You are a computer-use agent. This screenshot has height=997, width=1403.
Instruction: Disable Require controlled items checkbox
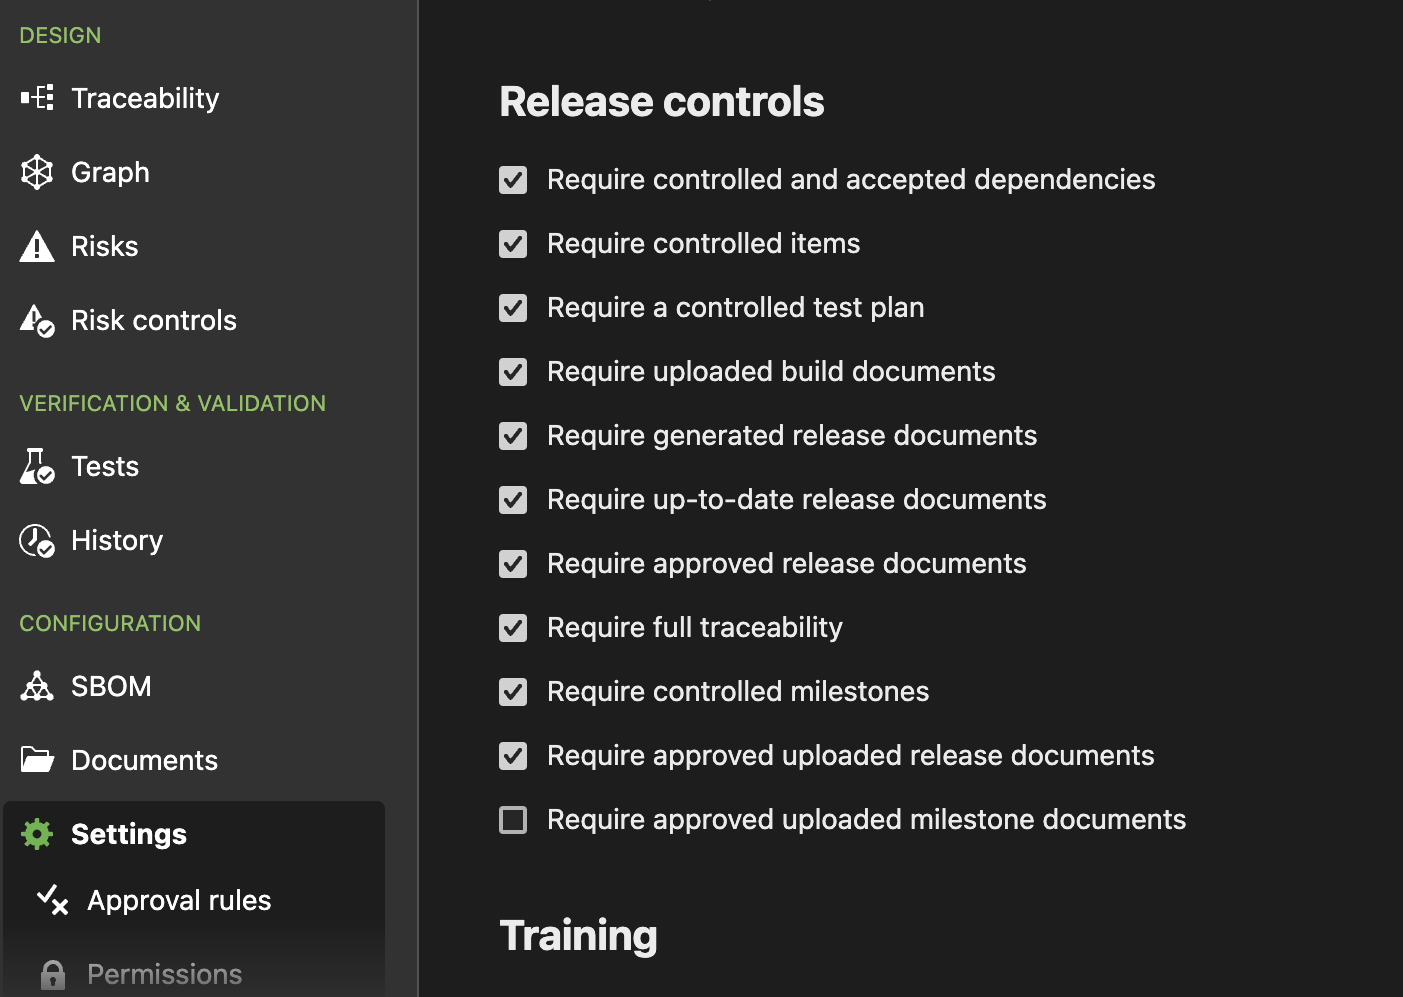click(513, 244)
